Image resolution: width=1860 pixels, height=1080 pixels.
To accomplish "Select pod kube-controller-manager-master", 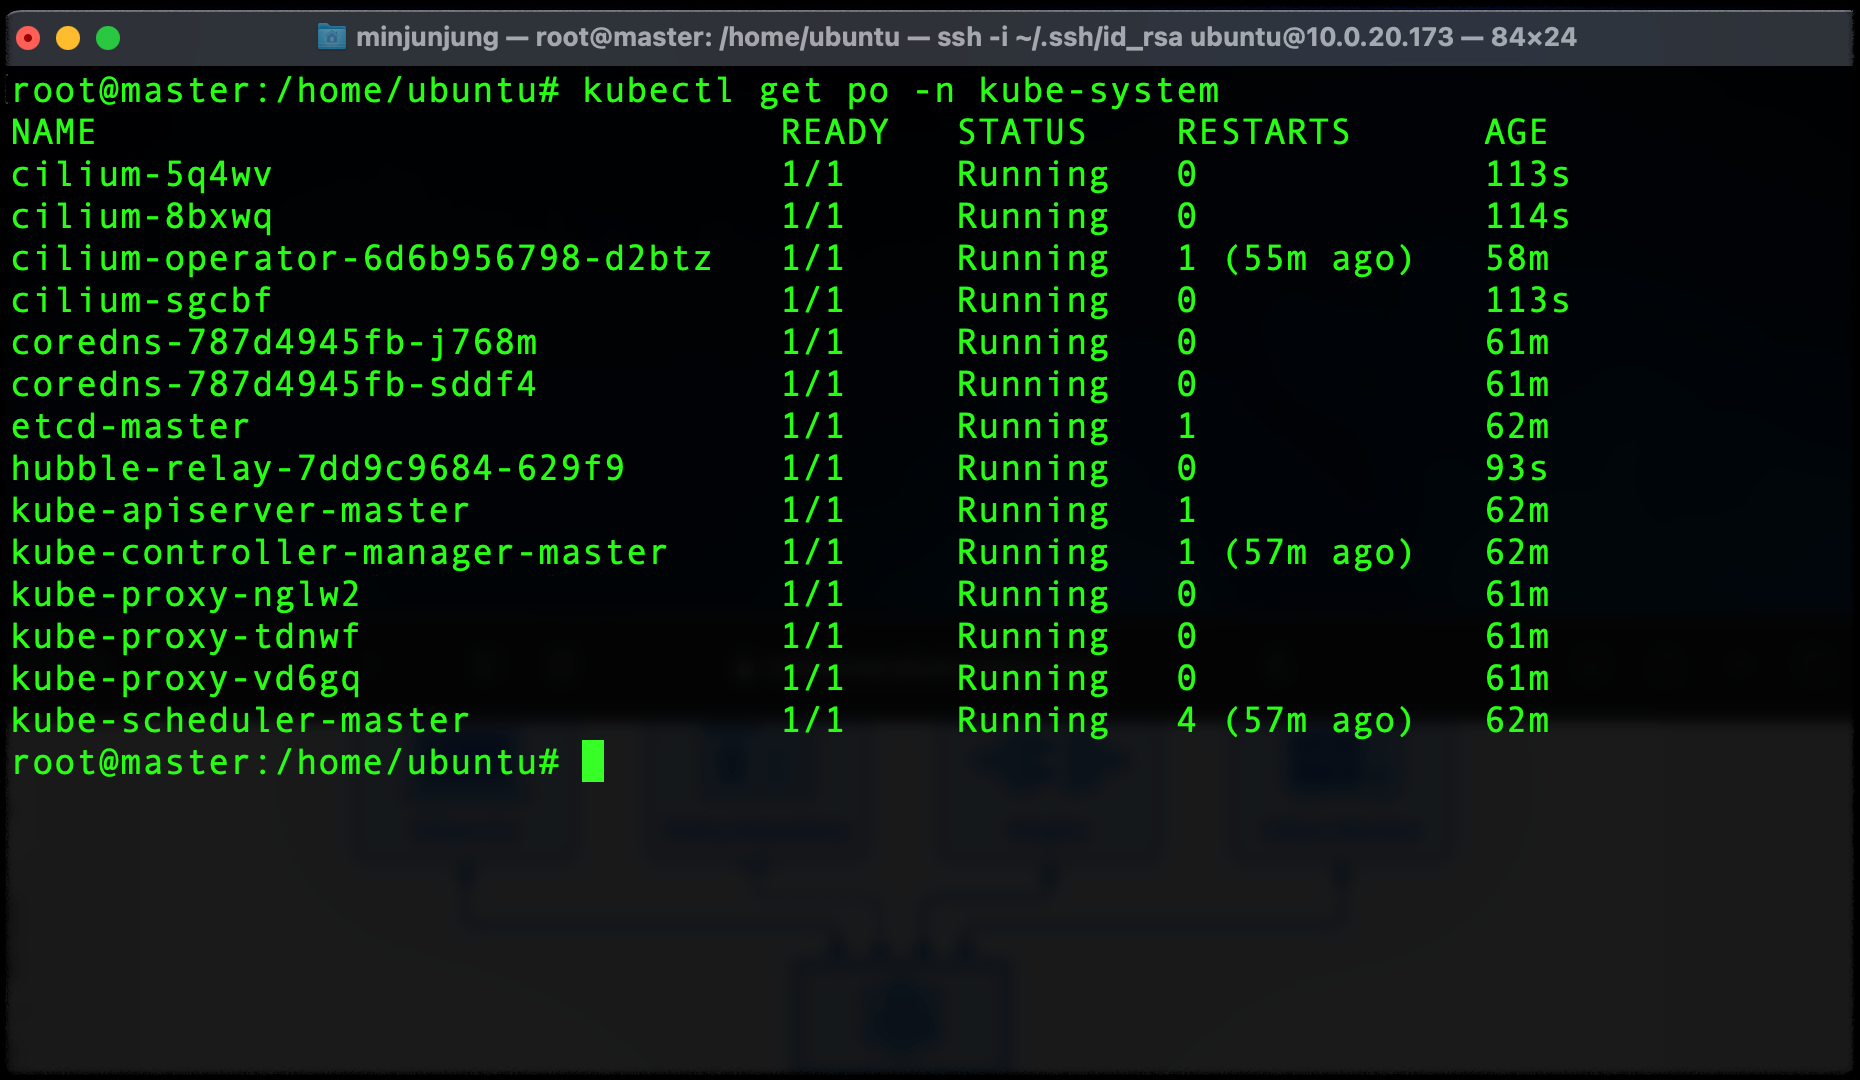I will [x=339, y=553].
